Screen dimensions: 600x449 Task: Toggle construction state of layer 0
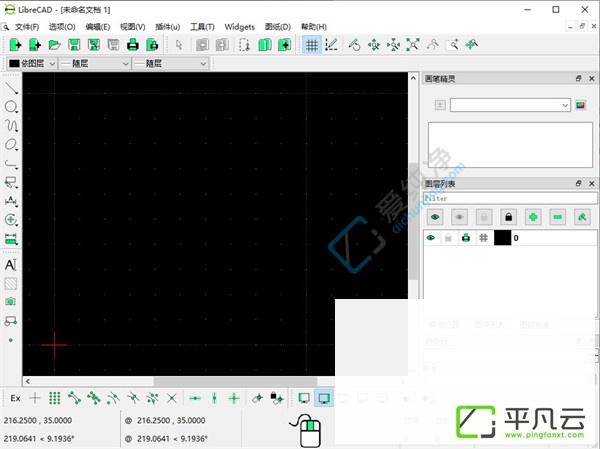483,238
